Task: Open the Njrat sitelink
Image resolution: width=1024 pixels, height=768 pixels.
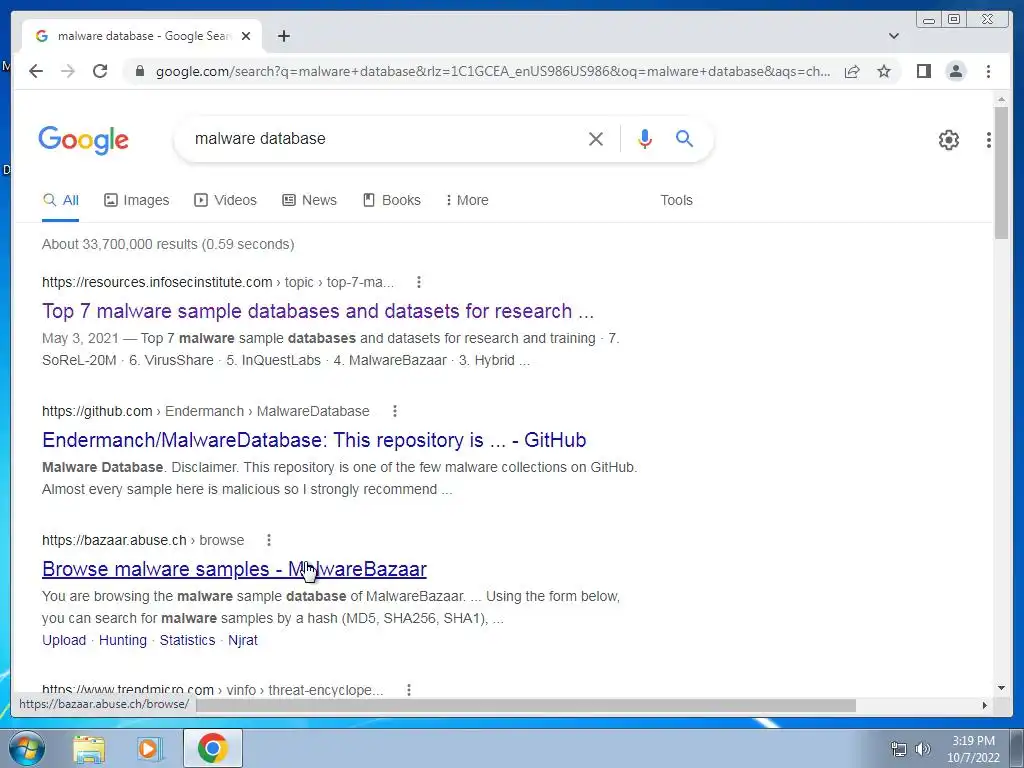Action: tap(243, 640)
